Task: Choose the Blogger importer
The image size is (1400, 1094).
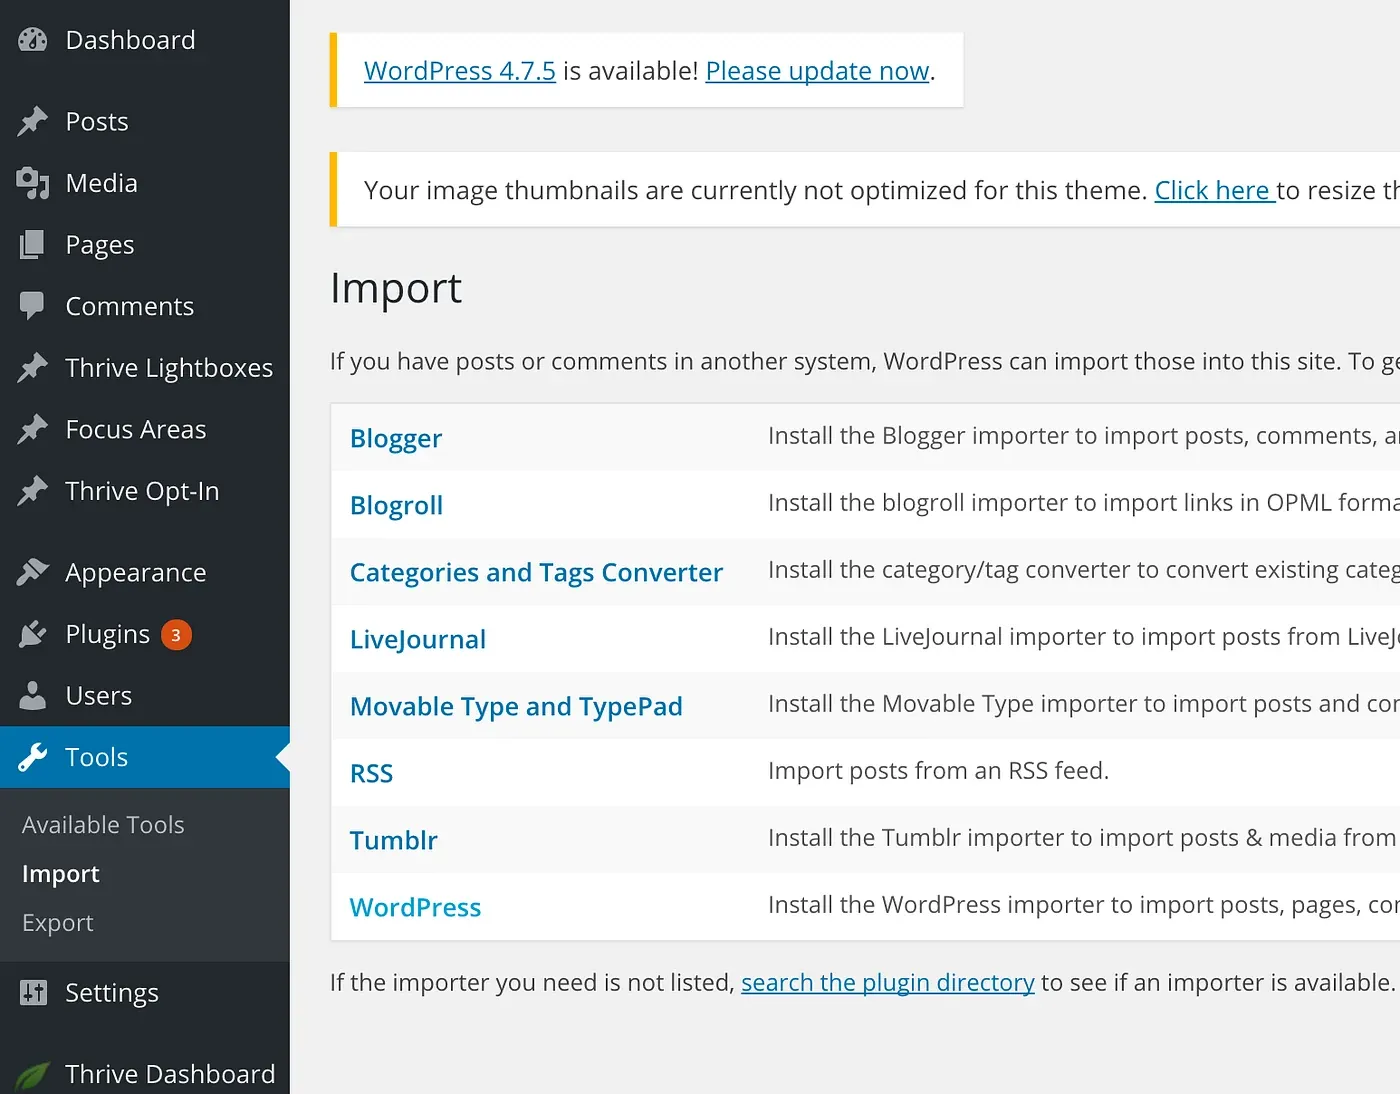Action: pyautogui.click(x=396, y=439)
